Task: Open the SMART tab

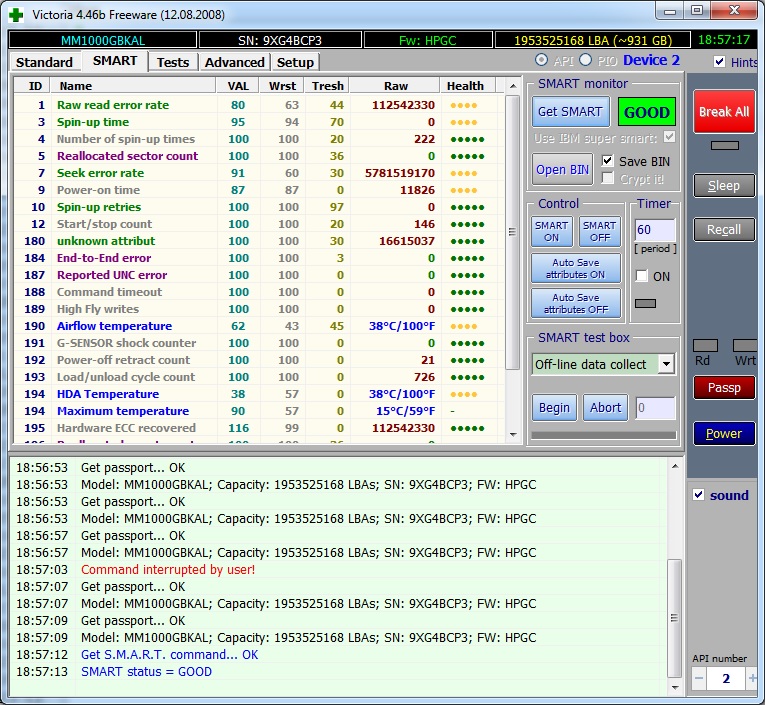Action: click(115, 61)
